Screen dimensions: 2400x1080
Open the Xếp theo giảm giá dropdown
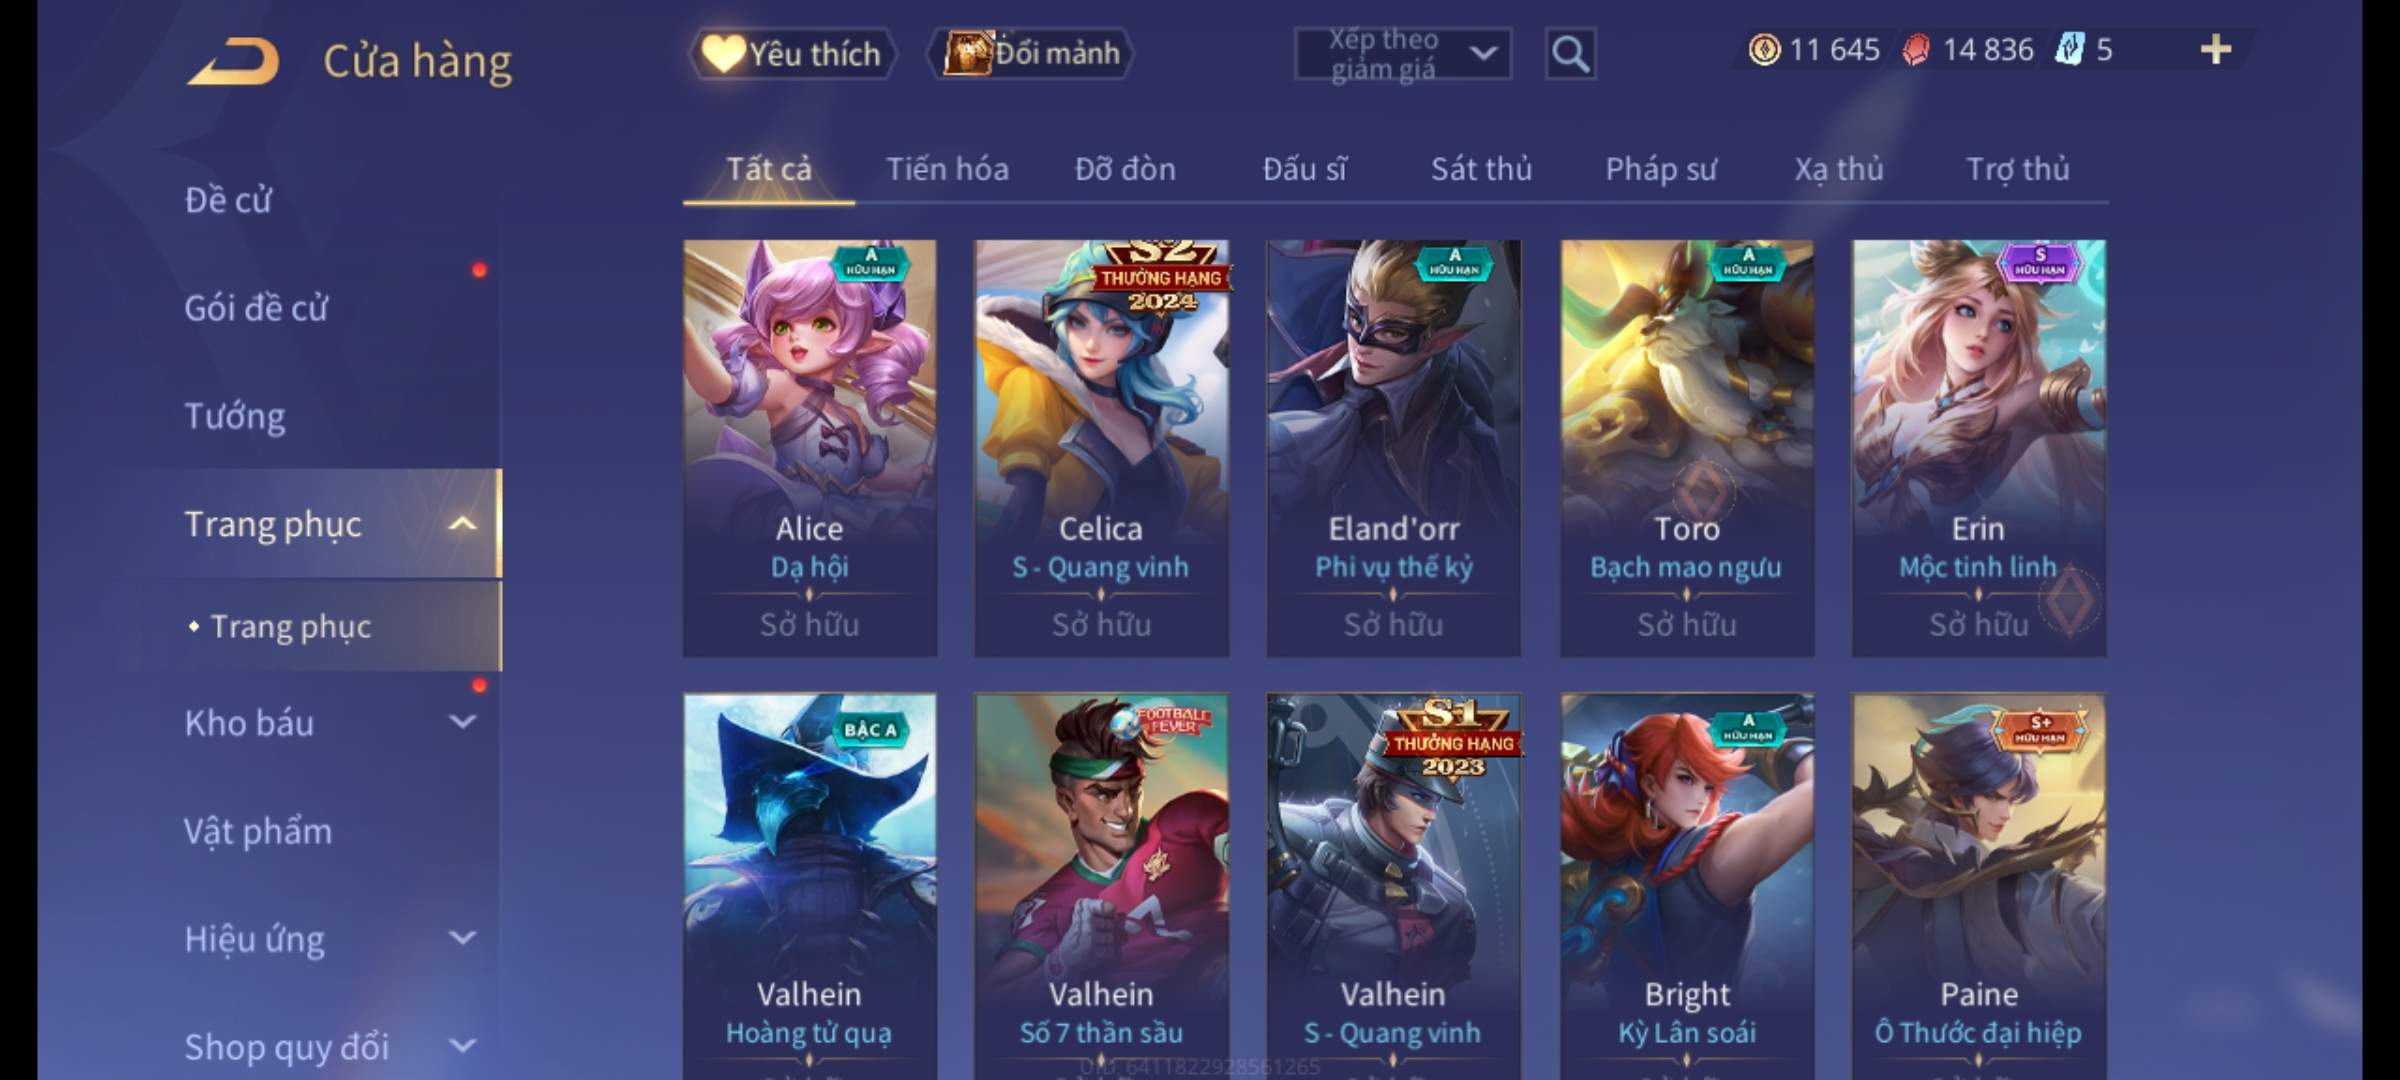tap(1403, 54)
